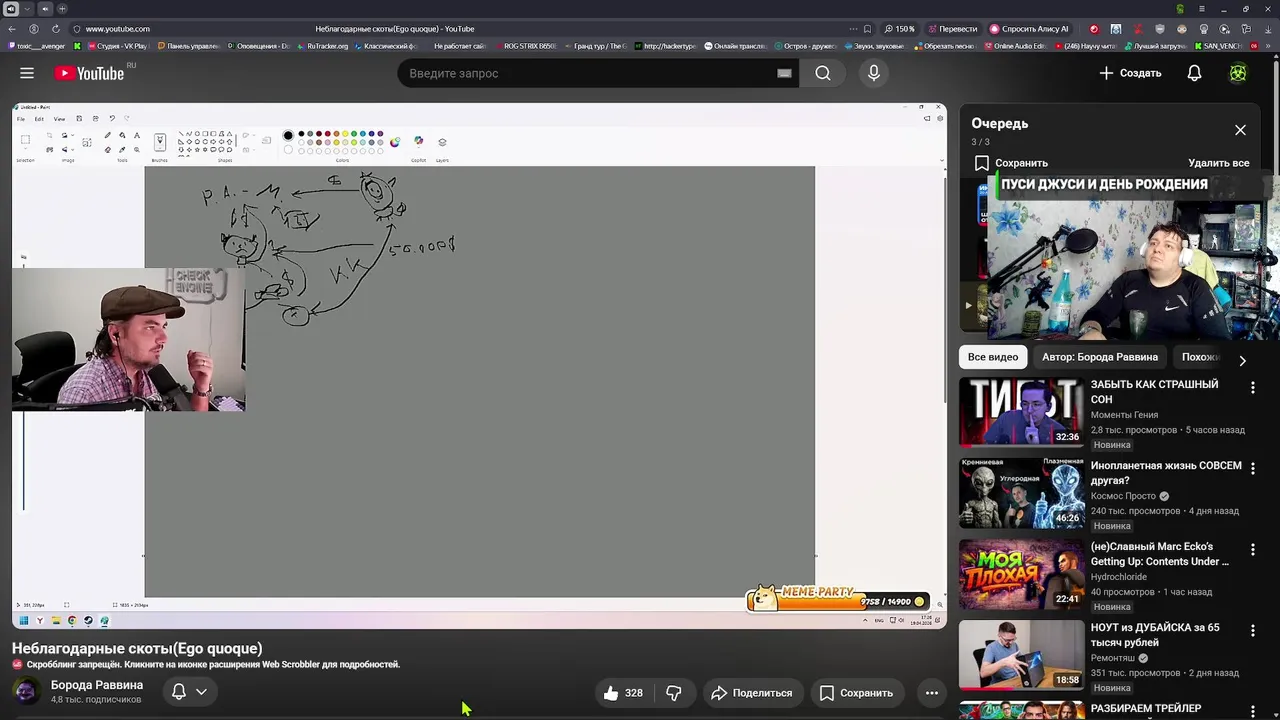This screenshot has height=720, width=1280.
Task: Dislike the video
Action: click(x=674, y=693)
